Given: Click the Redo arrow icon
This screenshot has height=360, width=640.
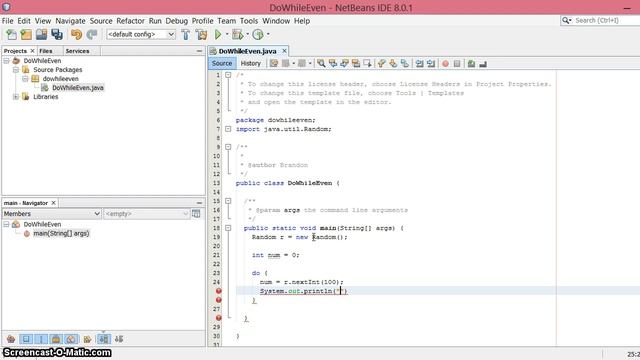Looking at the screenshot, I should 92,35.
